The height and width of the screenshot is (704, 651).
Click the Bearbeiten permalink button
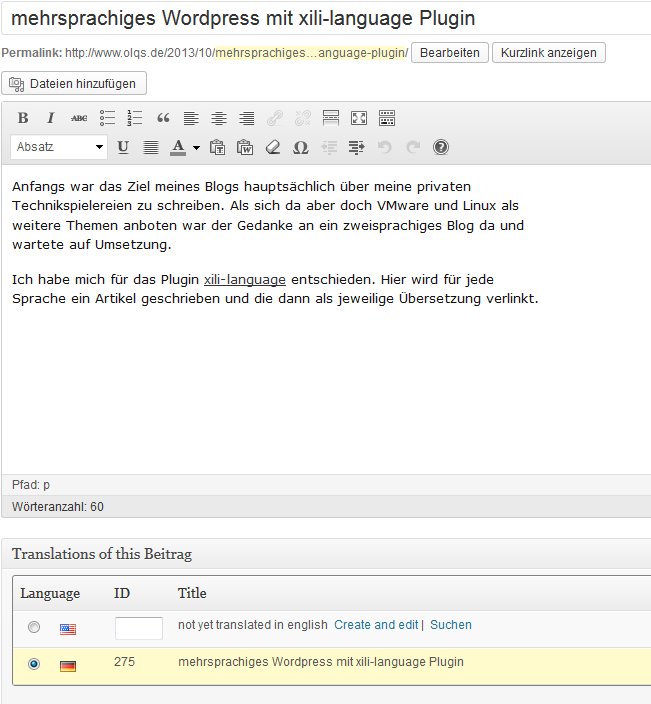(x=450, y=53)
